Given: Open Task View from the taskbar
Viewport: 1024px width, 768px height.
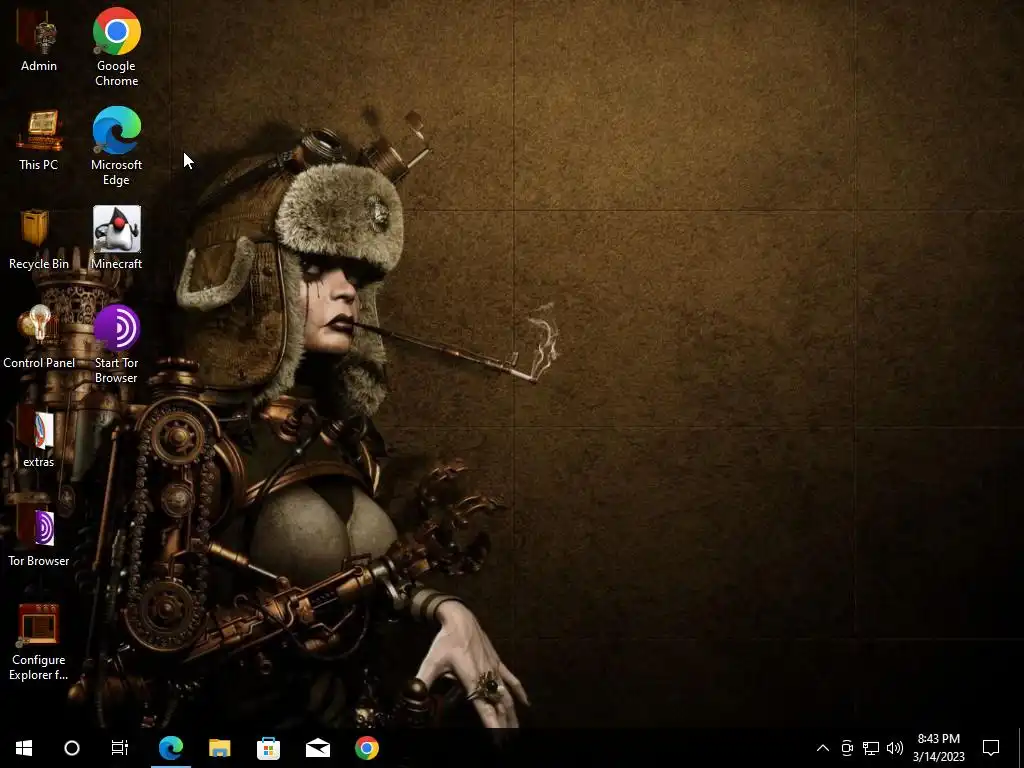Looking at the screenshot, I should (120, 748).
